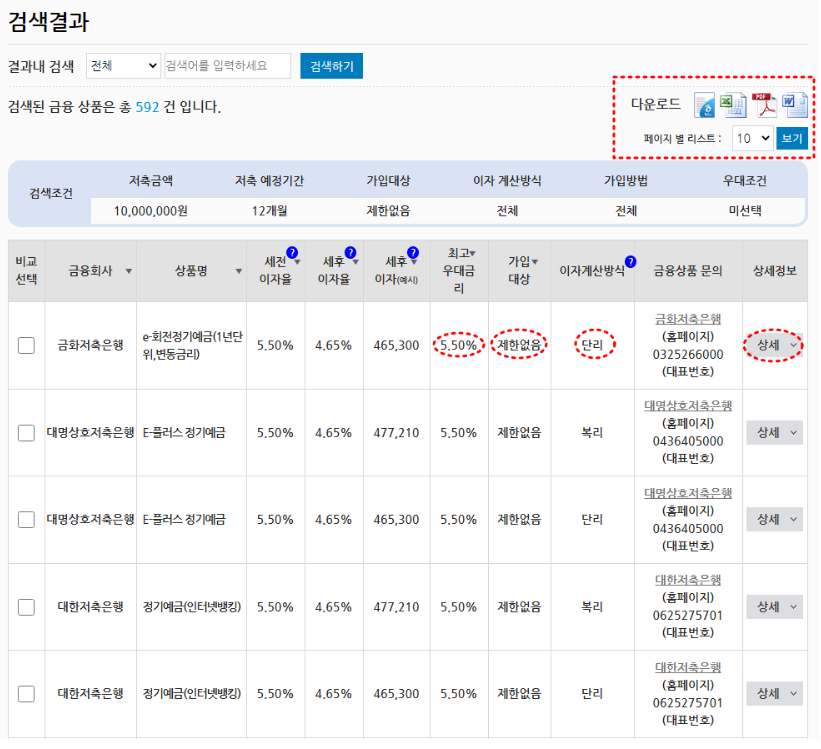Click the 검색하기 button
Image resolution: width=821 pixels, height=749 pixels.
click(331, 66)
